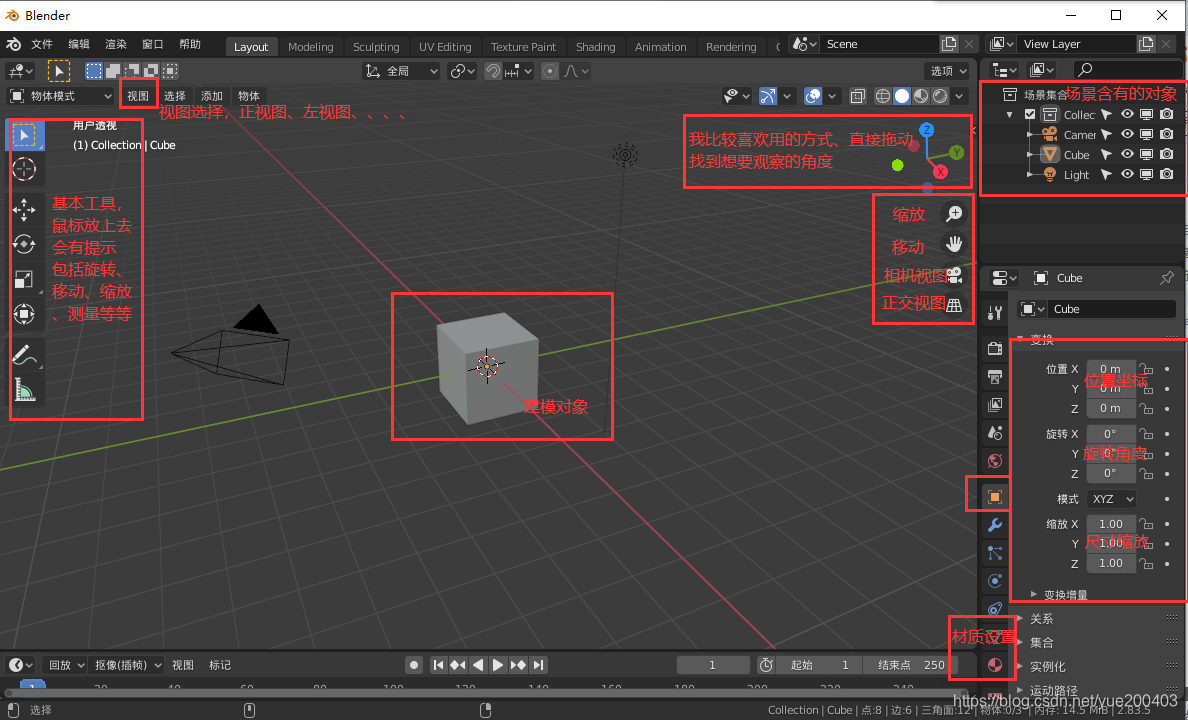The image size is (1188, 720).
Task: Select solid viewport shading mode
Action: pos(902,95)
